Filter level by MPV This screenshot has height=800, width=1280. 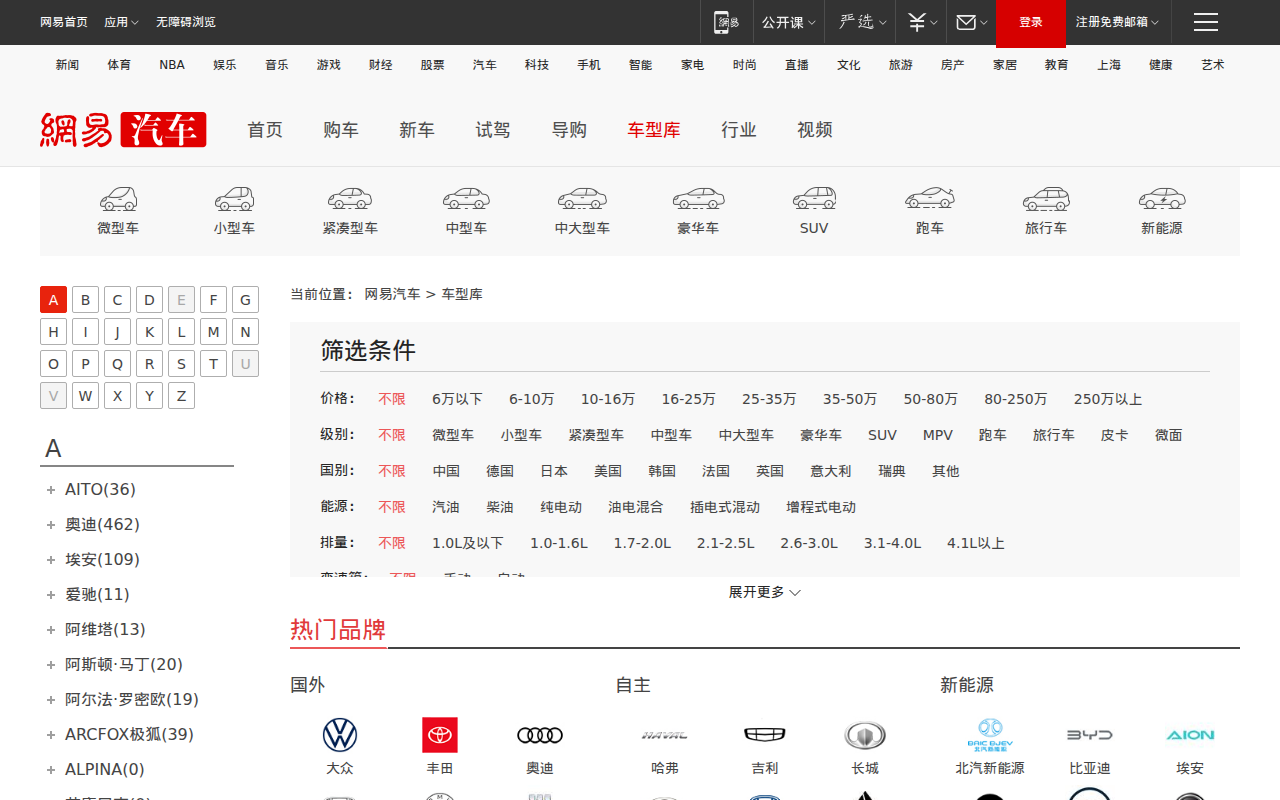pos(938,435)
